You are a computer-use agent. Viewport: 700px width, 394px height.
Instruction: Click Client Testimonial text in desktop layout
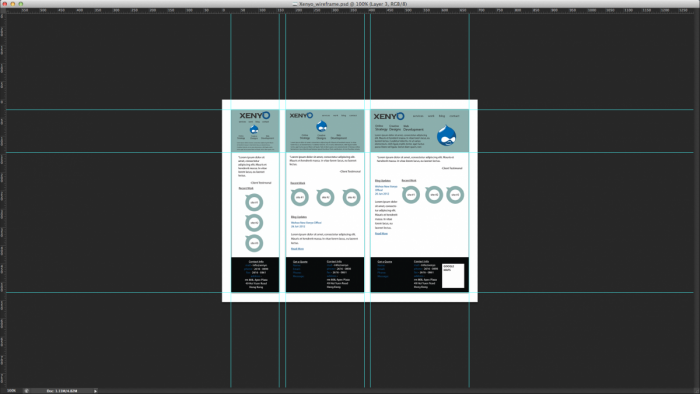(452, 168)
